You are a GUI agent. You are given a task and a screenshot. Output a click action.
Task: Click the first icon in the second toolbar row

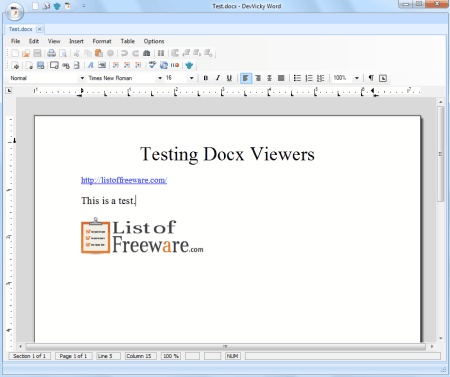pyautogui.click(x=15, y=65)
